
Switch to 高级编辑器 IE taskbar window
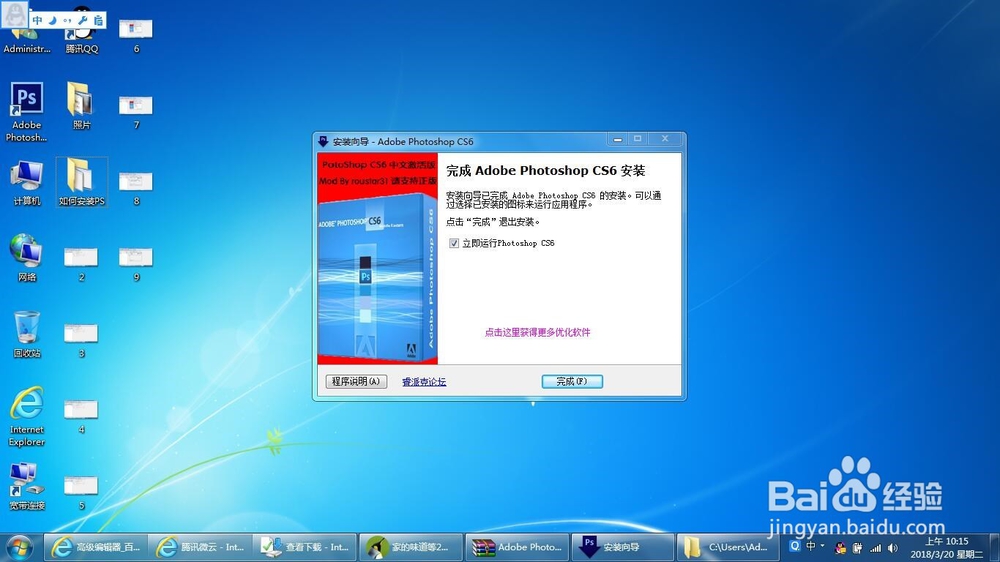[x=96, y=547]
